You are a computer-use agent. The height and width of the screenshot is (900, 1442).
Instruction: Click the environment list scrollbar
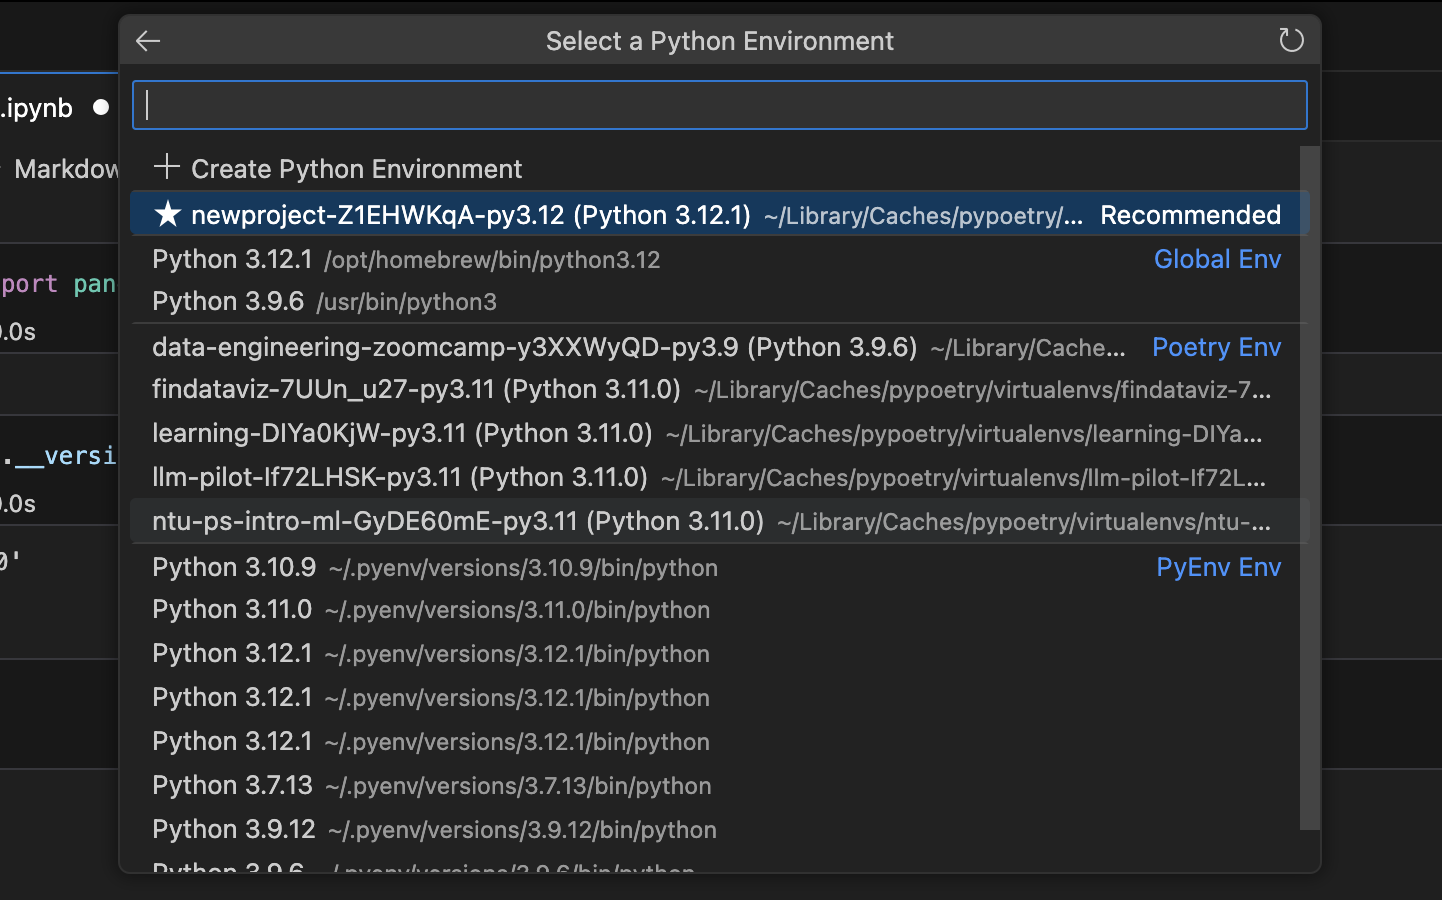point(1310,488)
